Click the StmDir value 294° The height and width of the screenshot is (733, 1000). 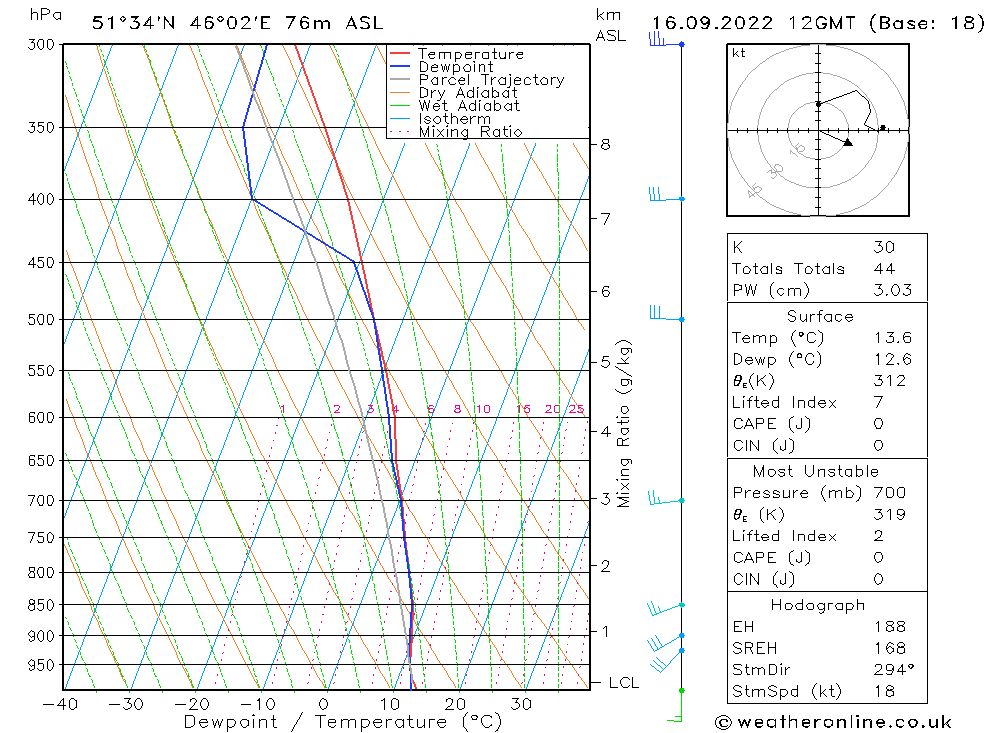click(x=894, y=669)
